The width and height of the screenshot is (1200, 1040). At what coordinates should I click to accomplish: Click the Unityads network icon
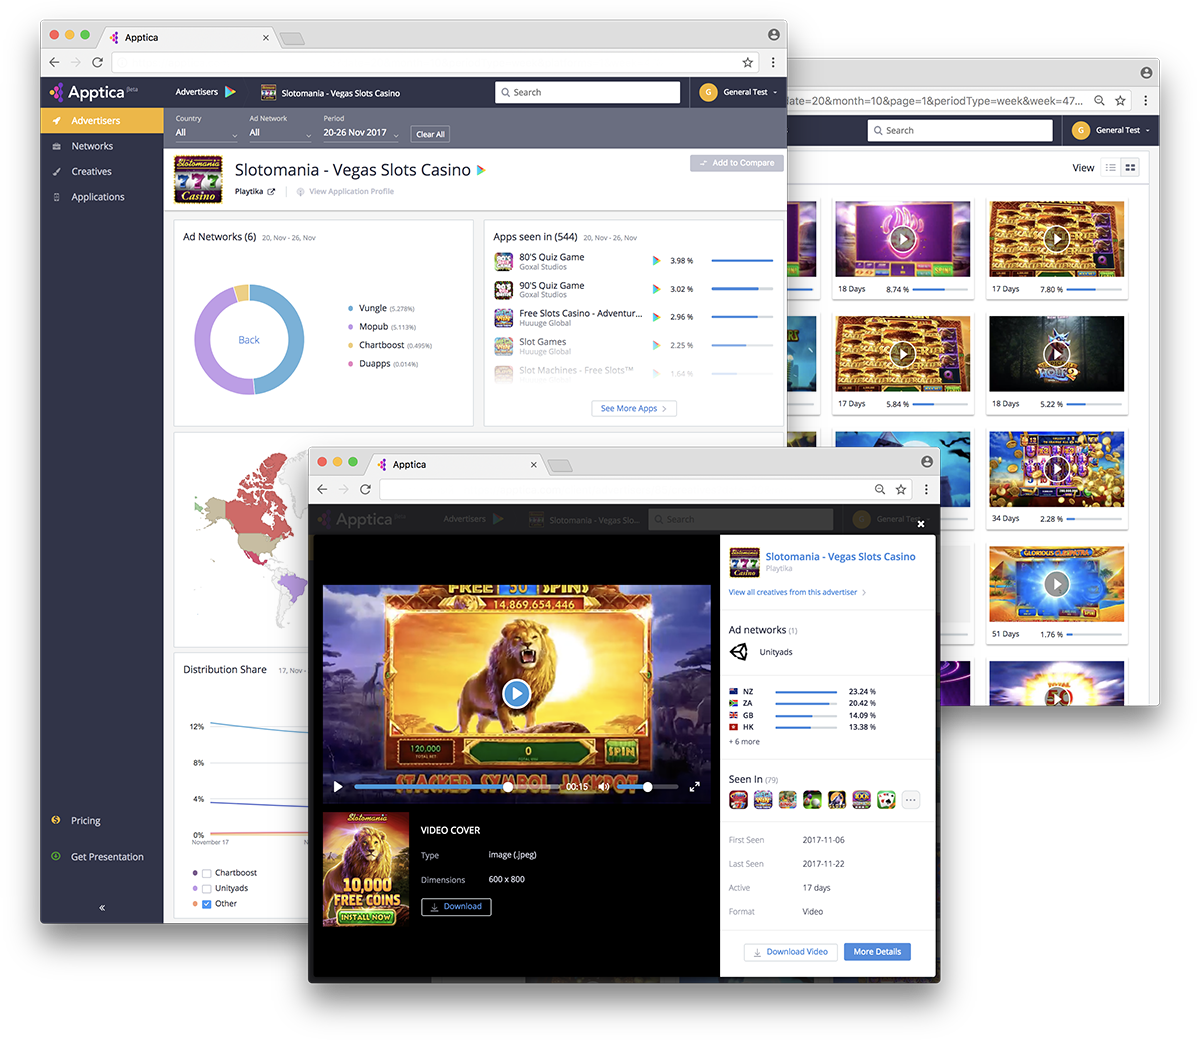tap(739, 652)
